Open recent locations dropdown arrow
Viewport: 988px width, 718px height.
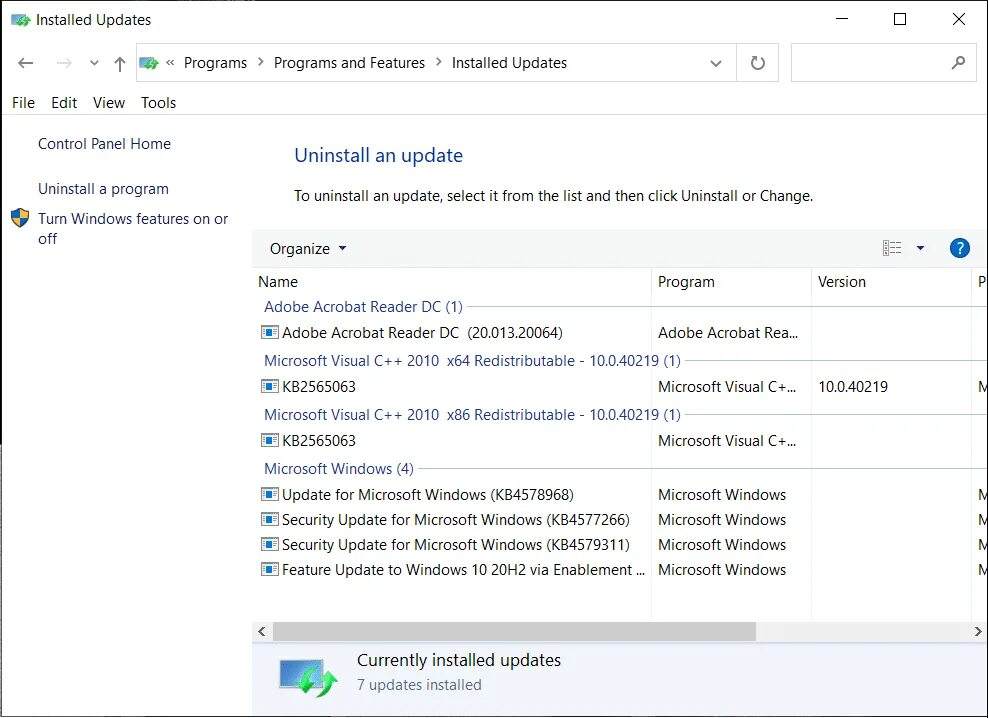[x=94, y=63]
